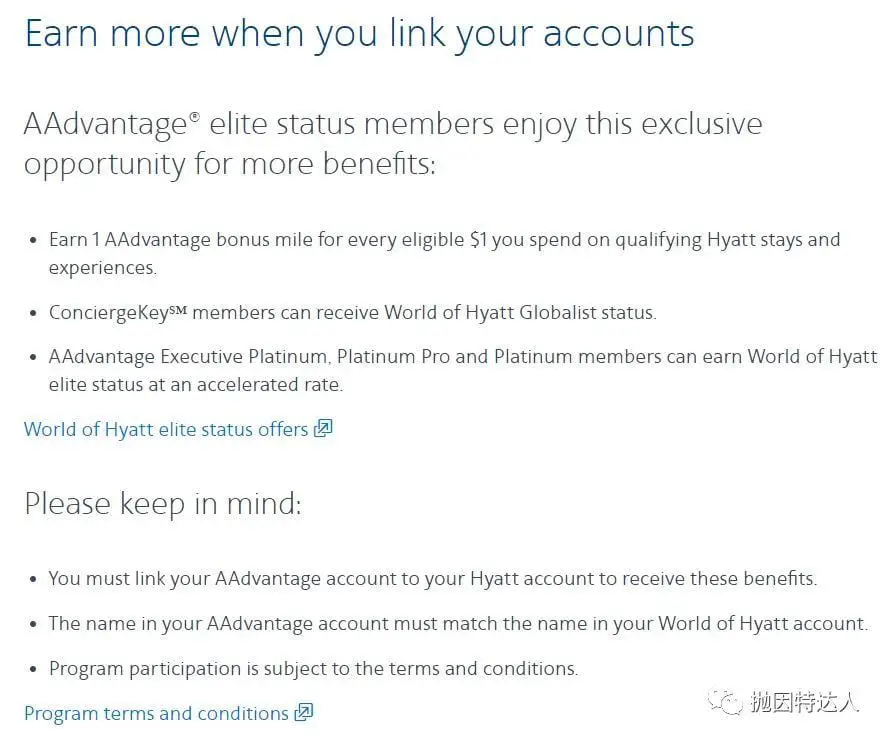Image resolution: width=888 pixels, height=741 pixels.
Task: Click the bullet dot before Earn 1 AAdvantage
Action: coord(33,241)
